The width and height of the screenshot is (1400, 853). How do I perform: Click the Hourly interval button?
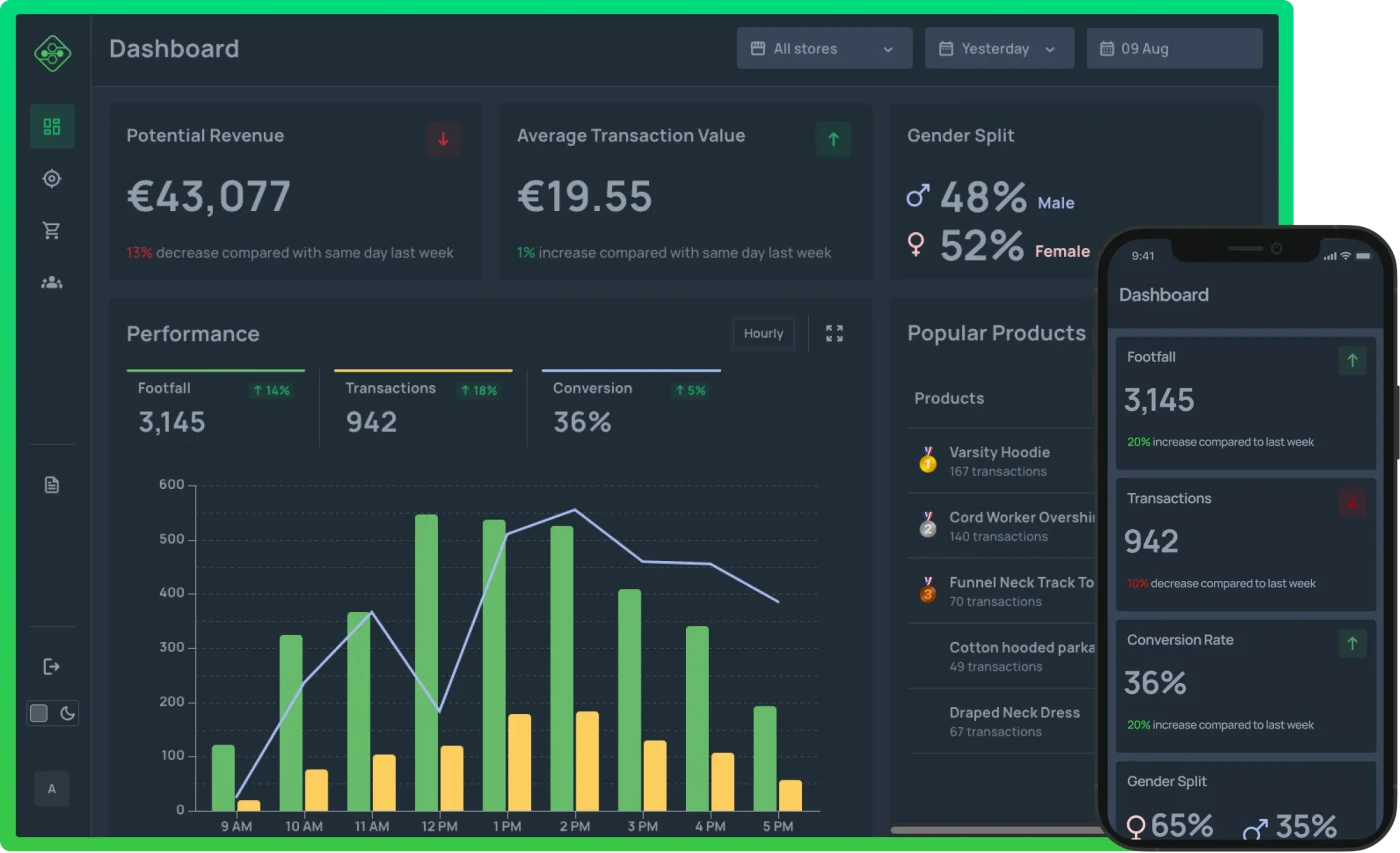[x=763, y=333]
